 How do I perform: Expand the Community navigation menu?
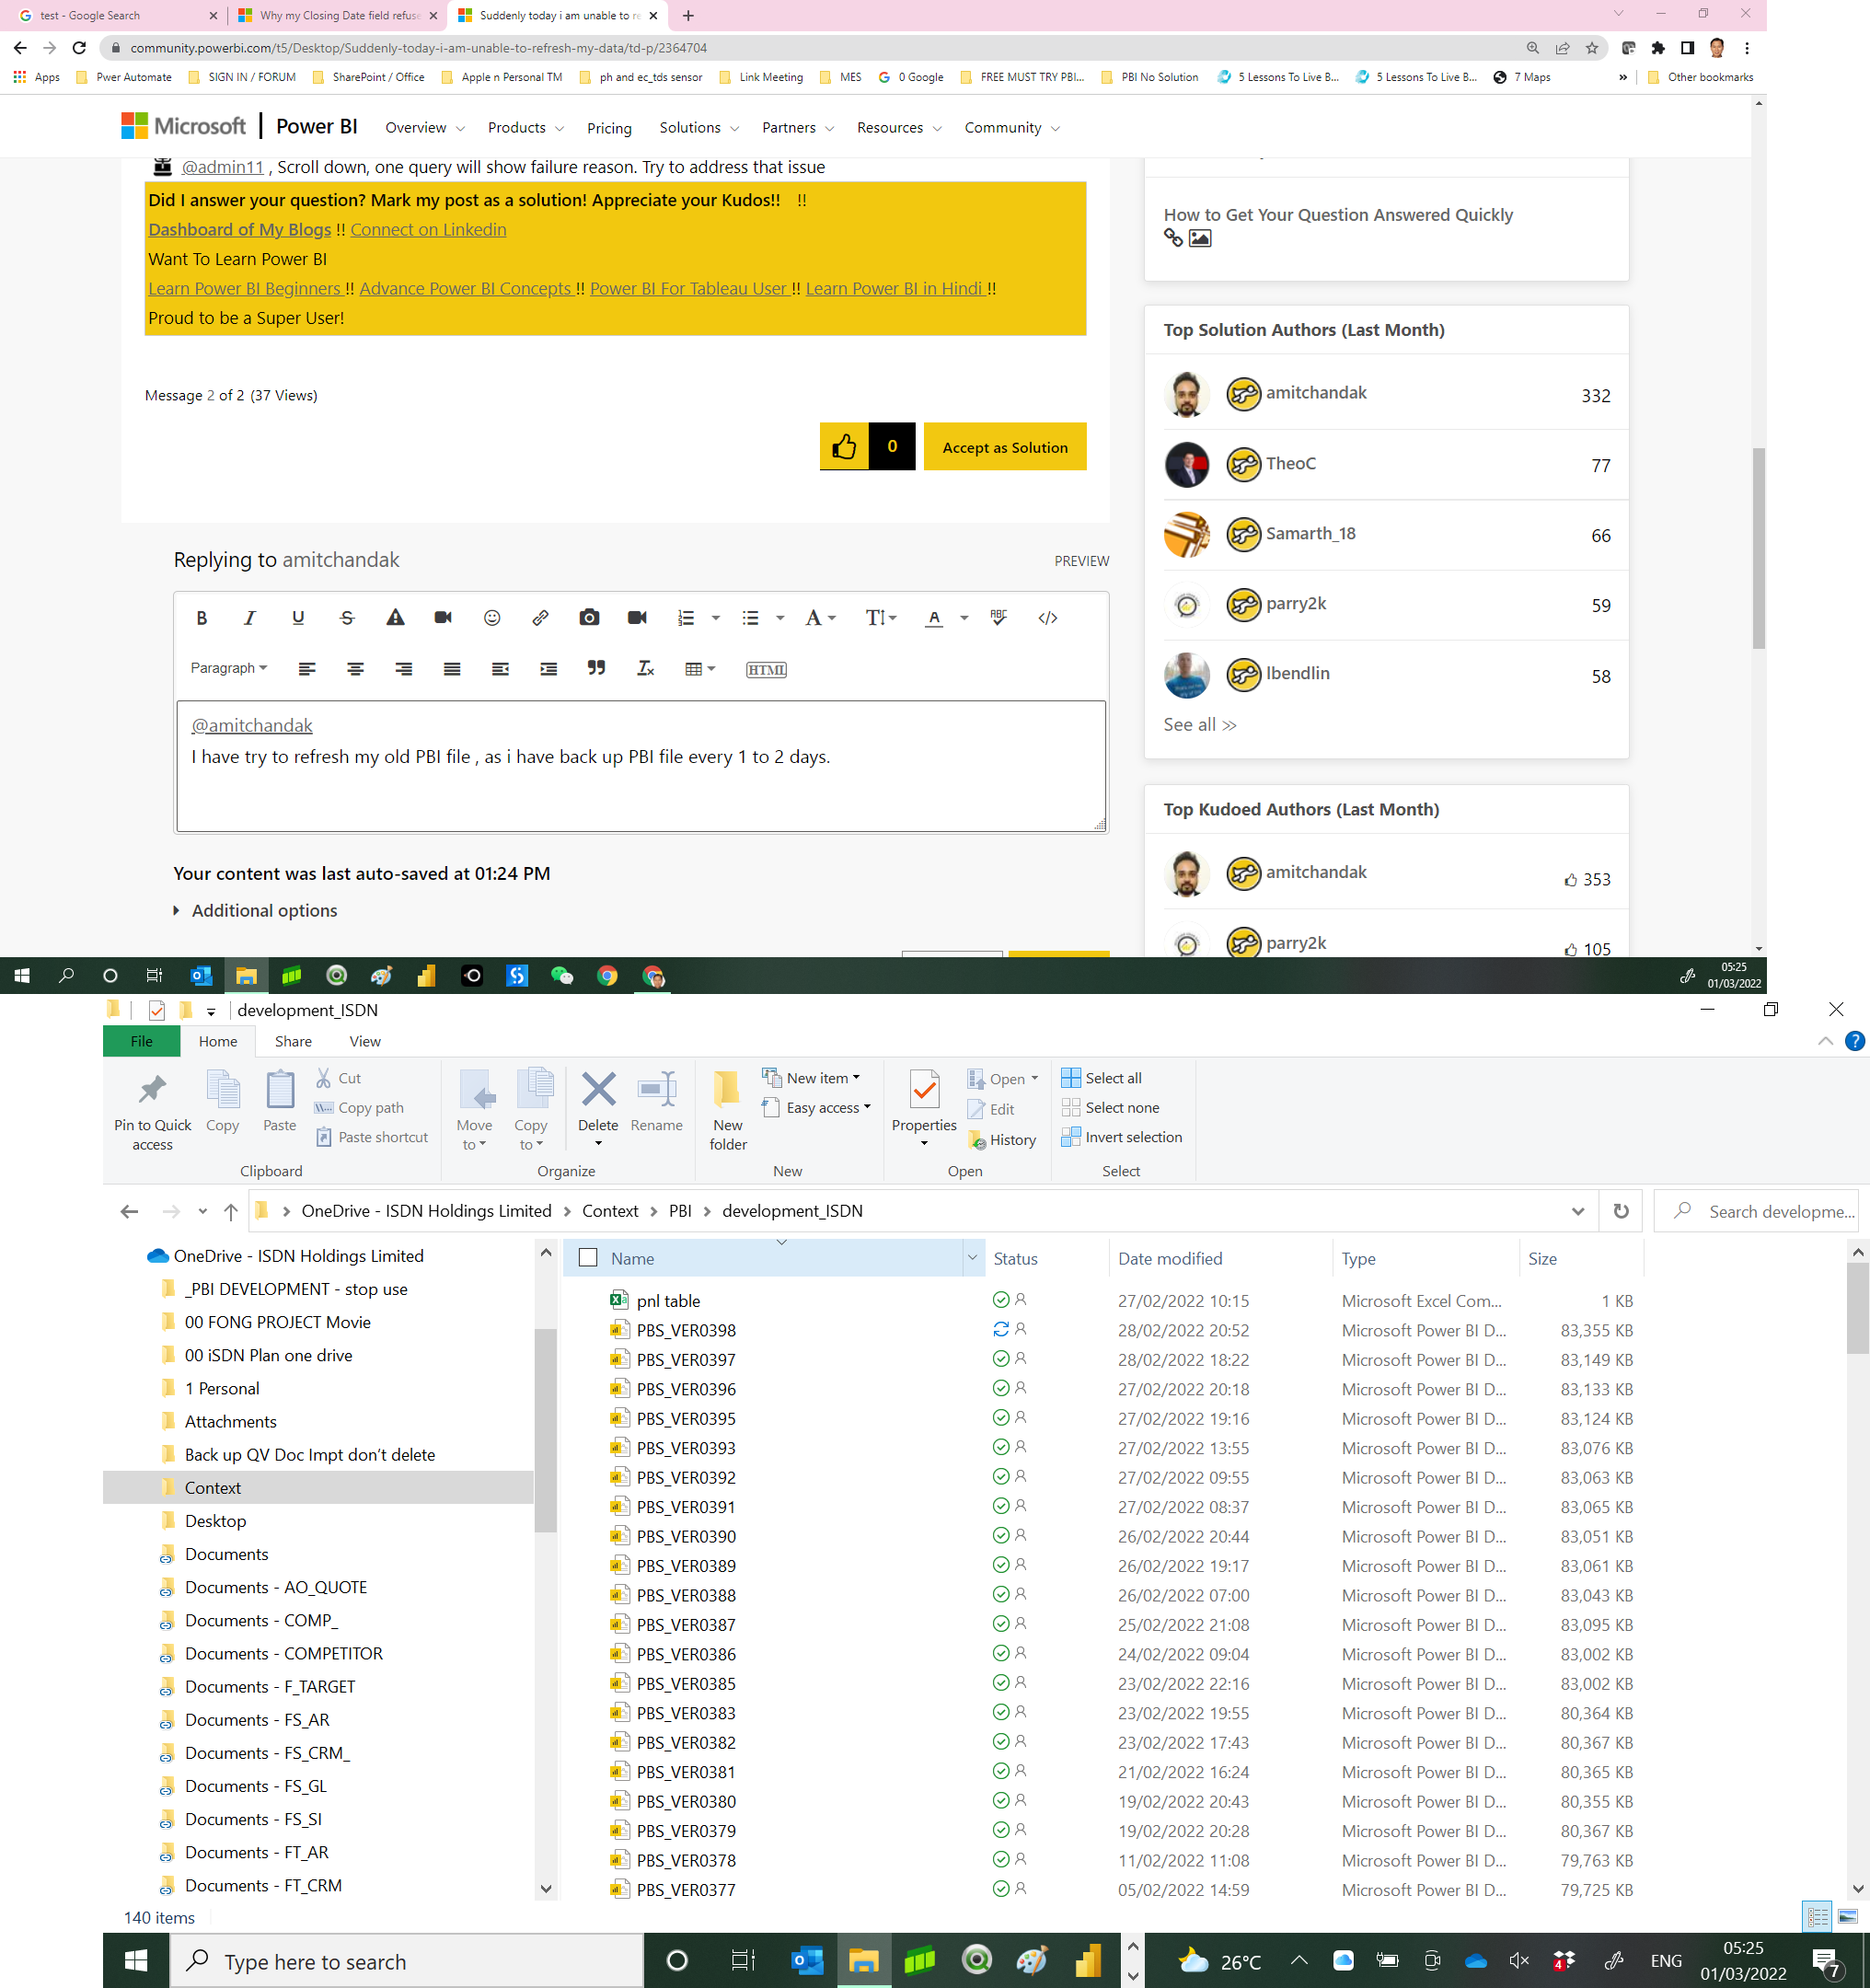point(1011,128)
